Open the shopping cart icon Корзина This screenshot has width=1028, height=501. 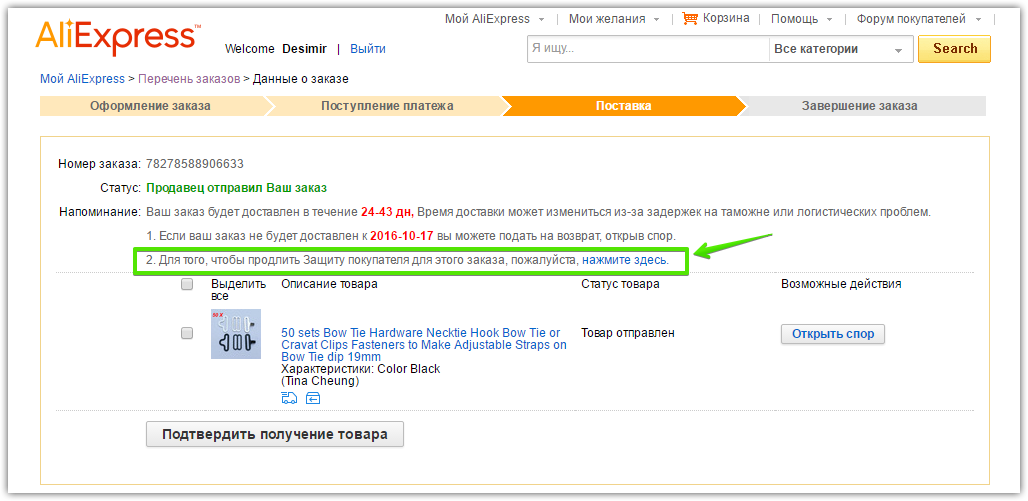click(690, 18)
